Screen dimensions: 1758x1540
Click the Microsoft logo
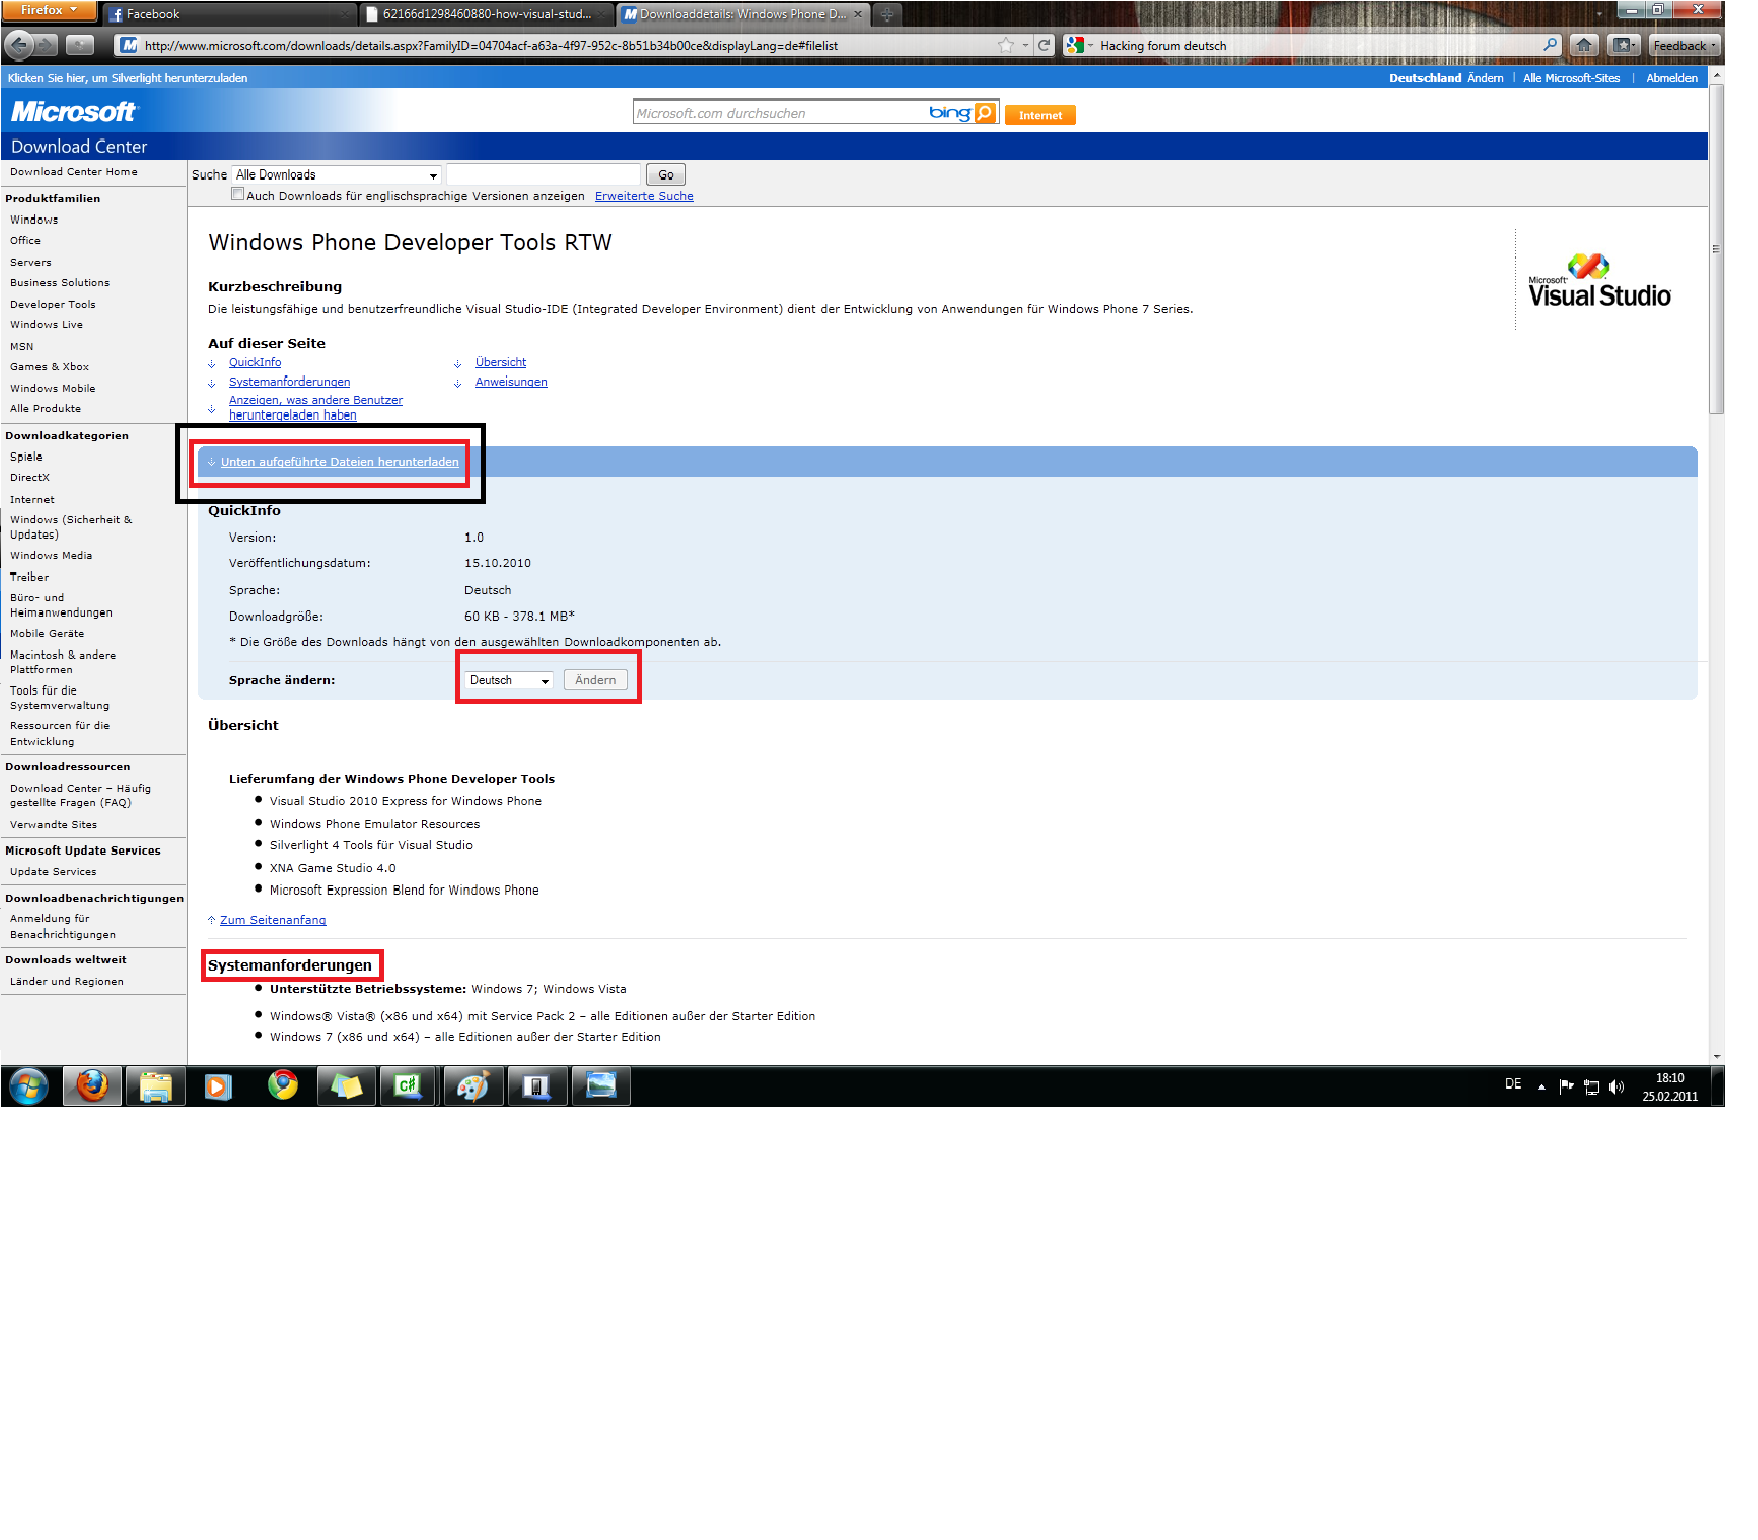(73, 111)
